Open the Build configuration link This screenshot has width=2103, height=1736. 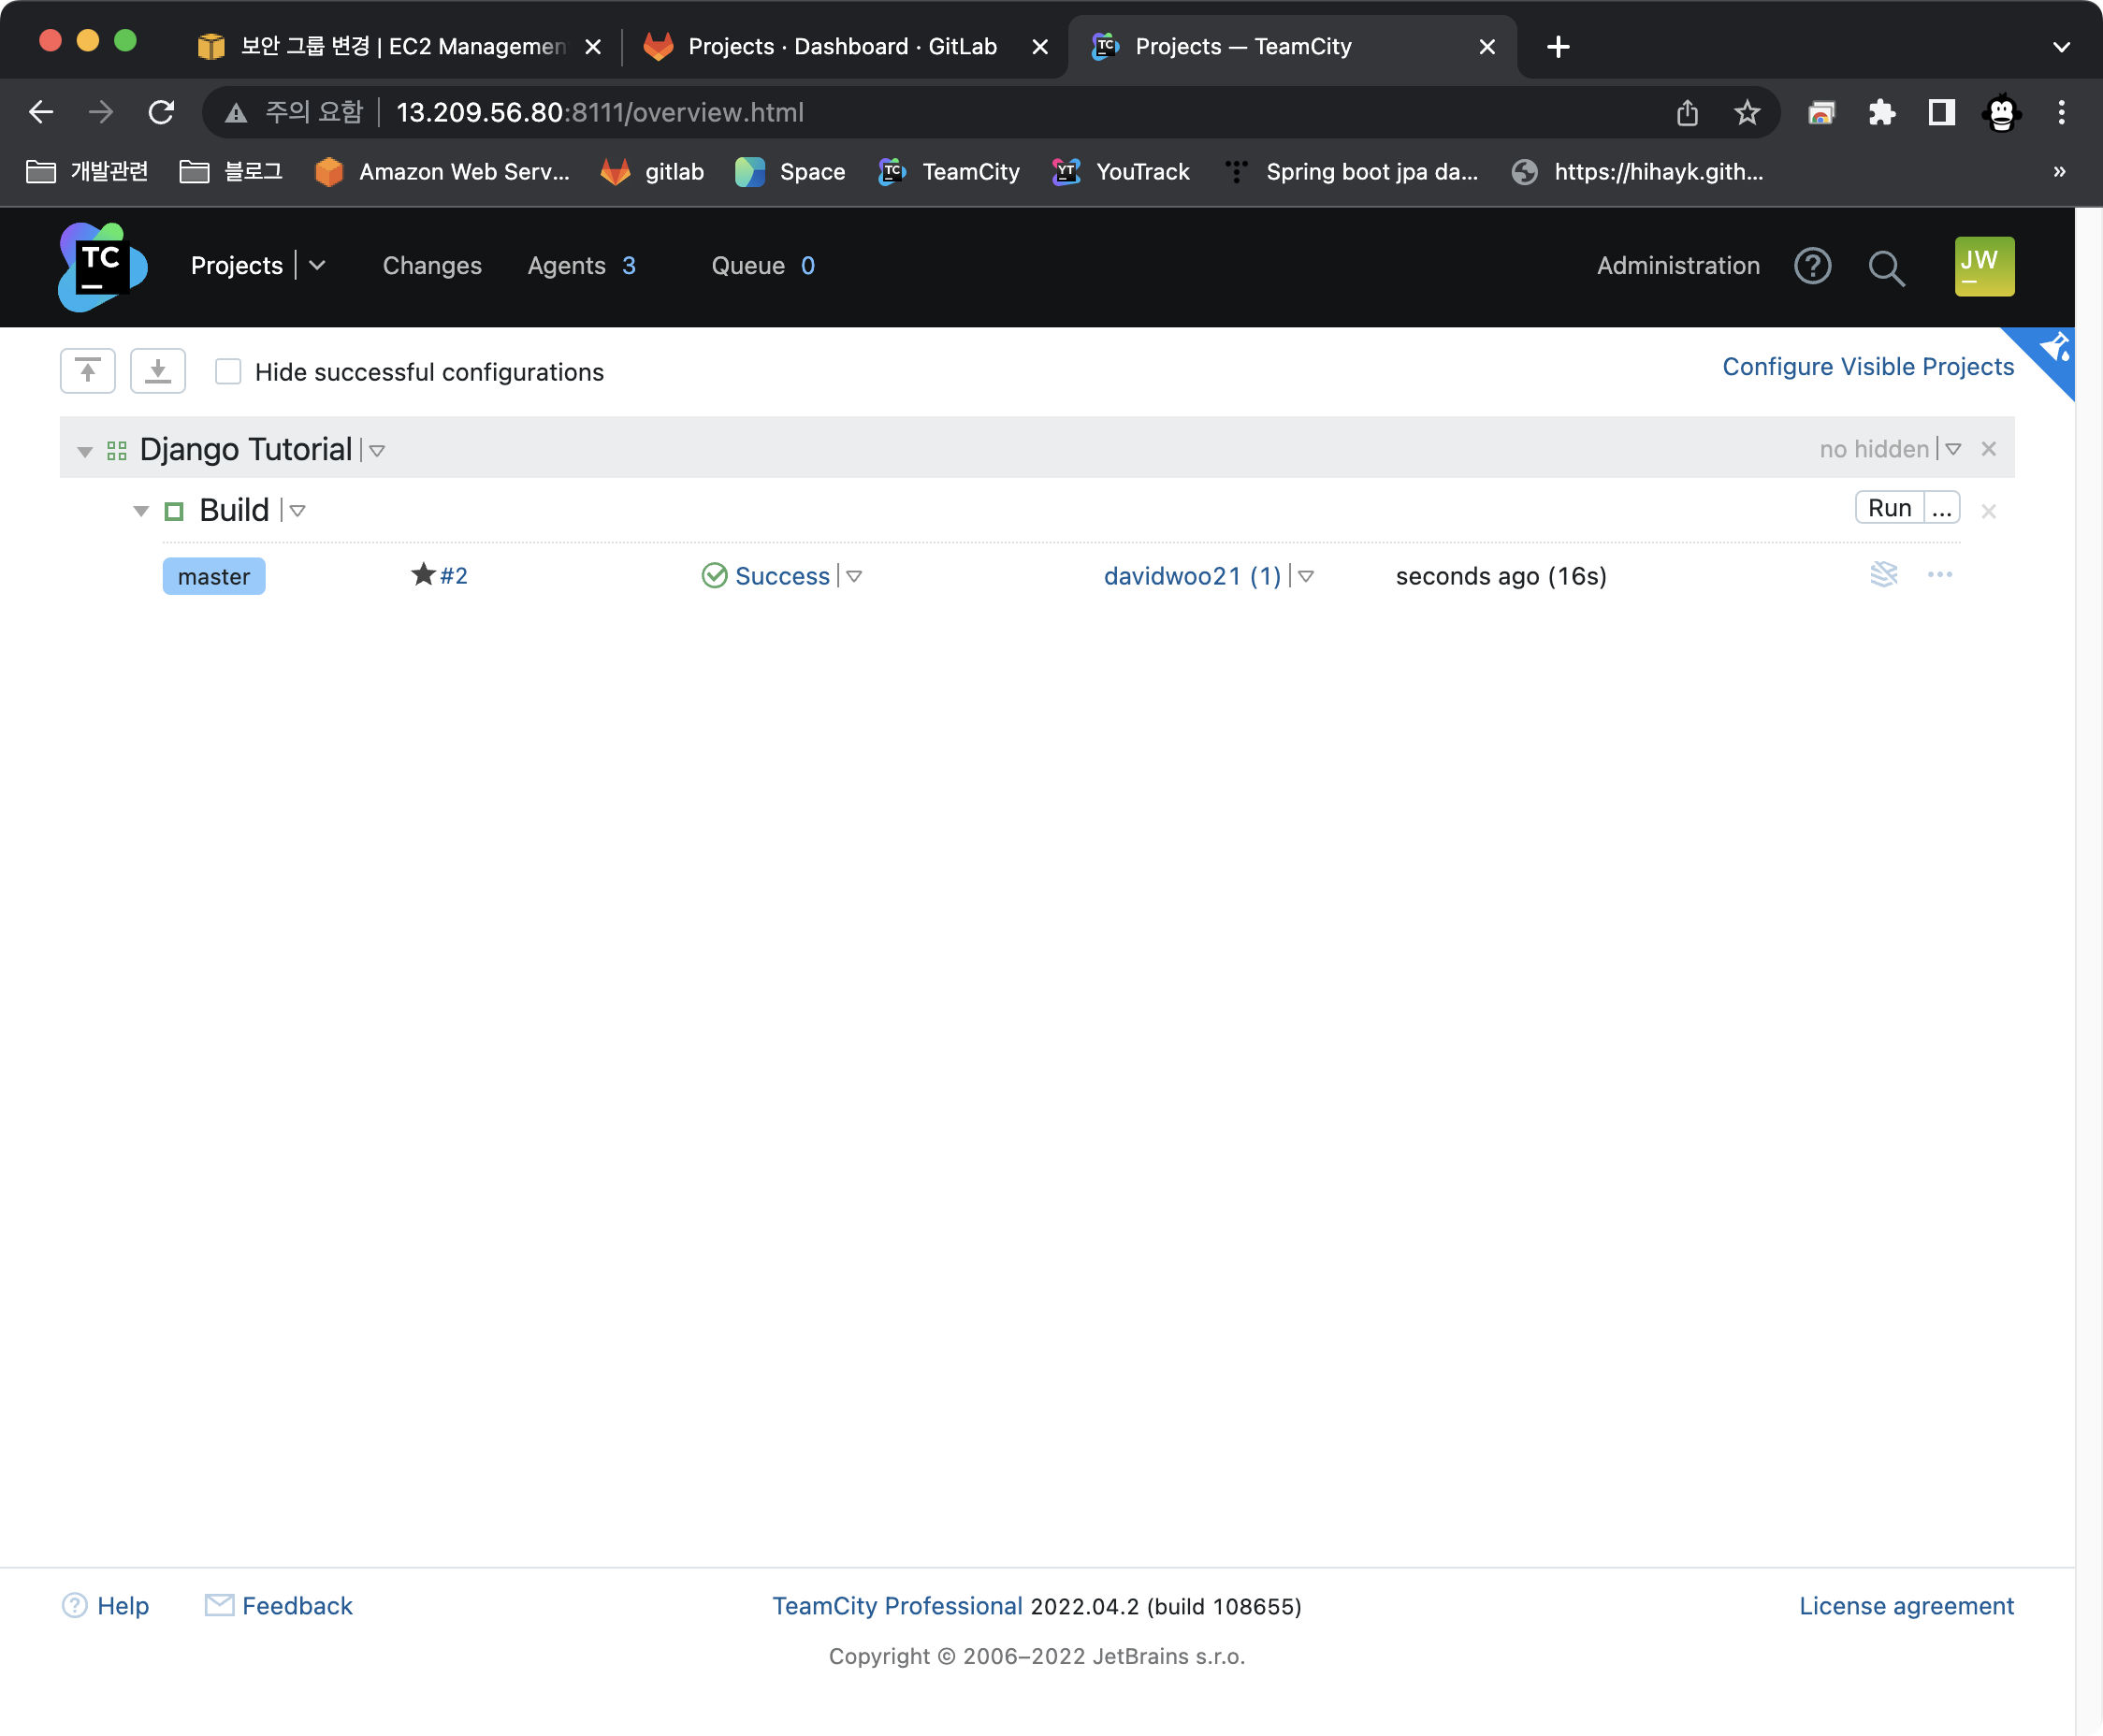(x=234, y=510)
